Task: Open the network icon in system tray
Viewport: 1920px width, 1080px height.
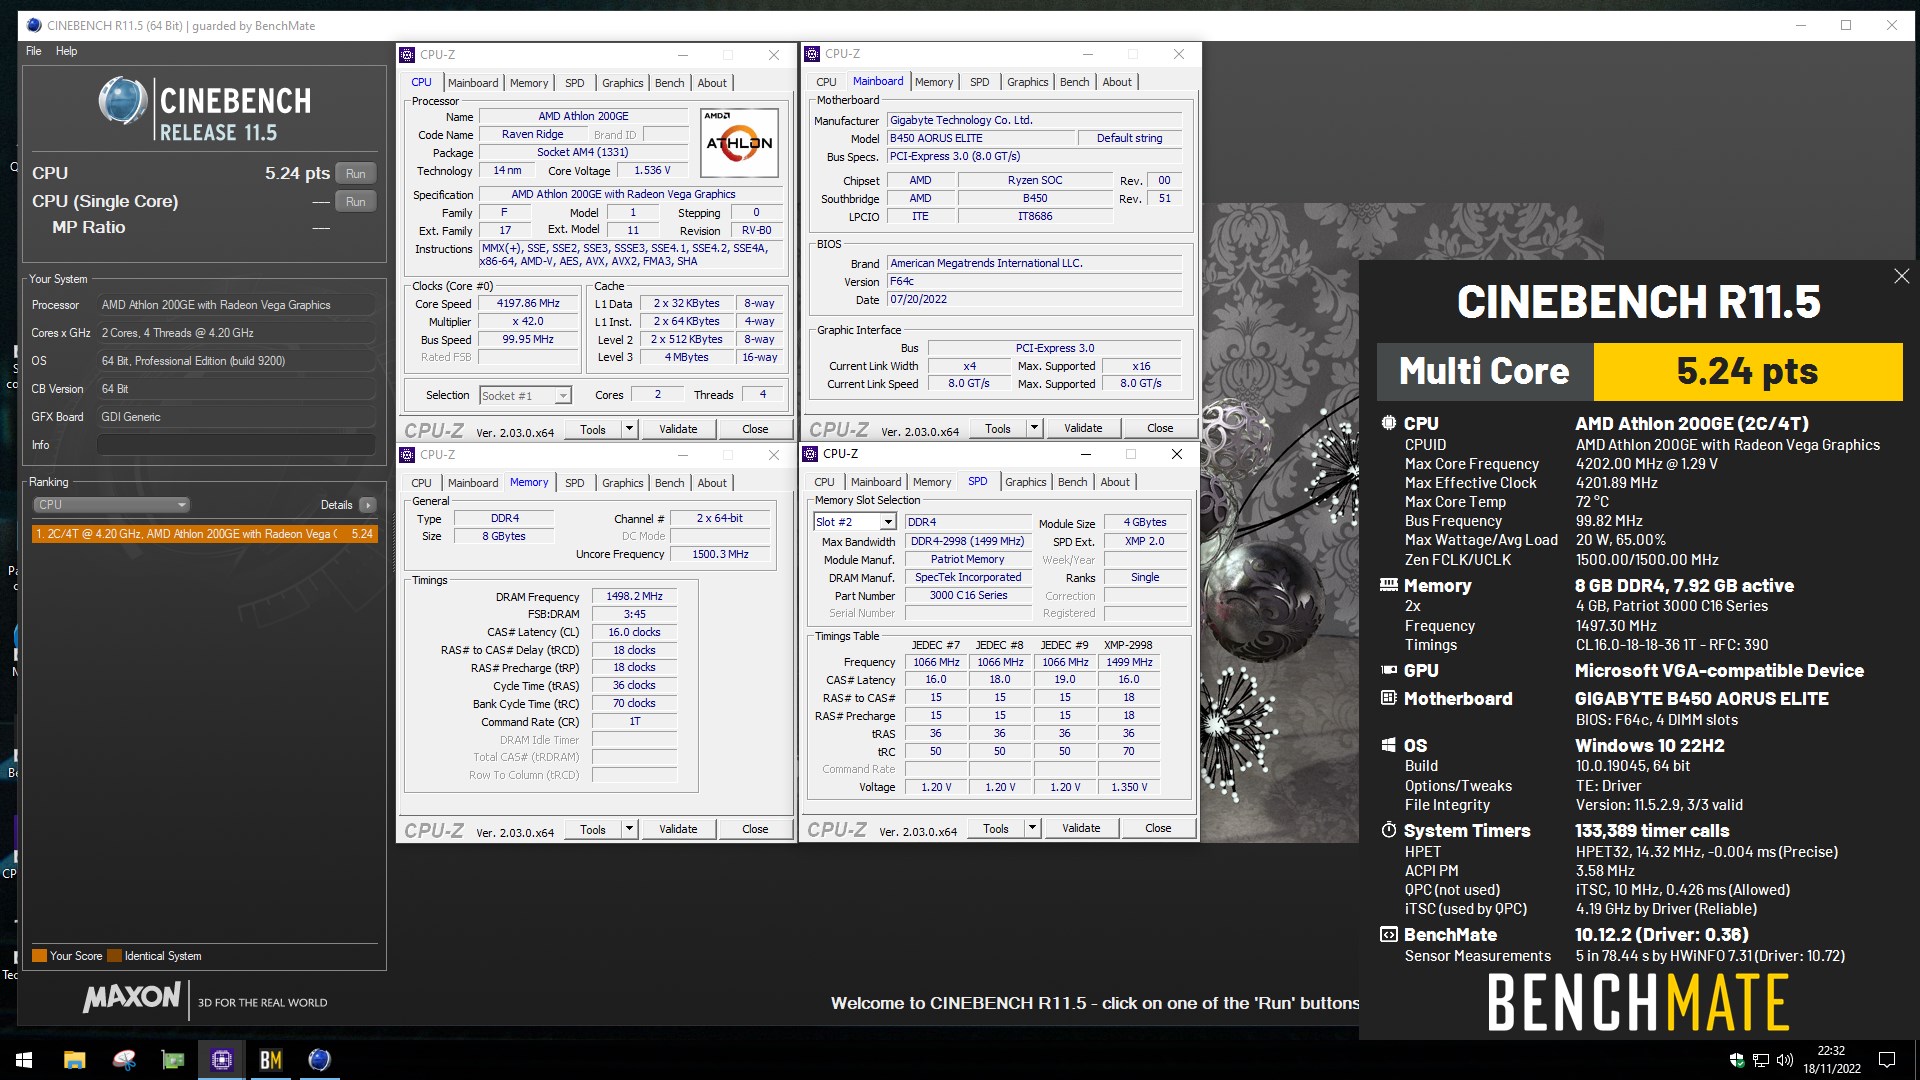Action: [1761, 1060]
